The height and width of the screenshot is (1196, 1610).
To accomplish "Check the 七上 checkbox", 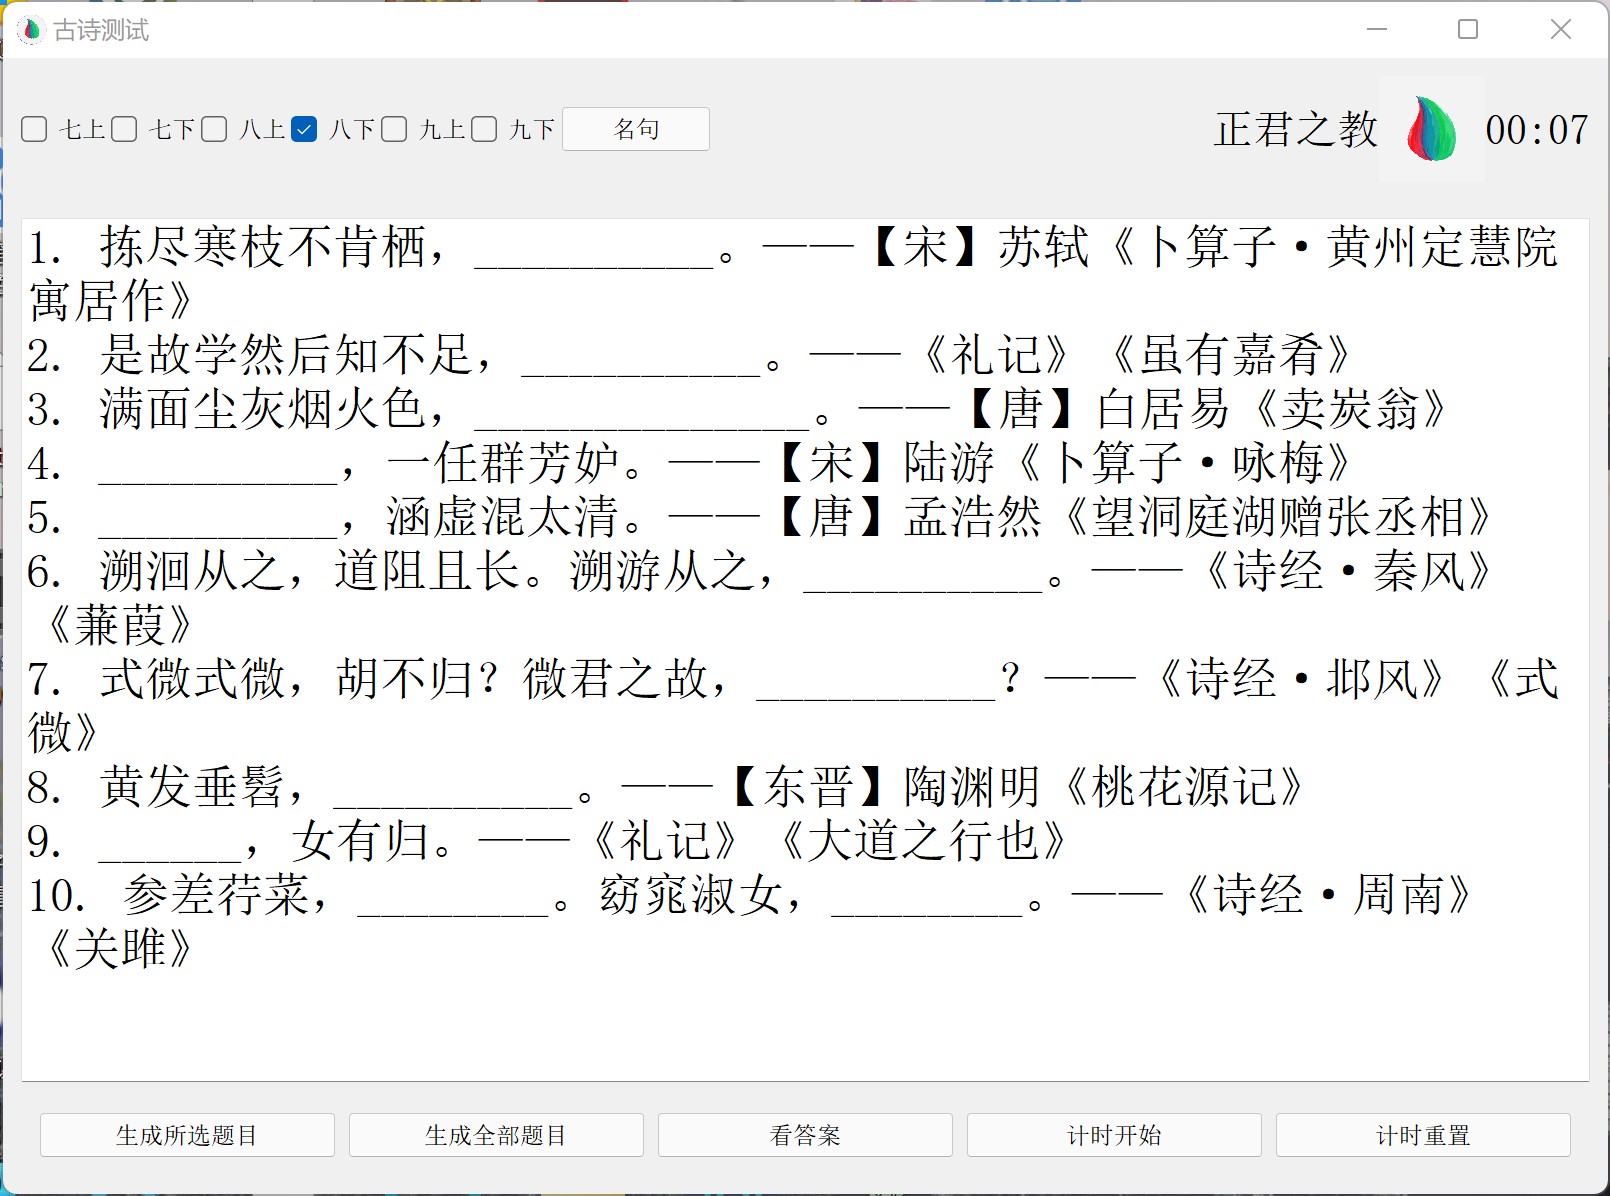I will 34,130.
